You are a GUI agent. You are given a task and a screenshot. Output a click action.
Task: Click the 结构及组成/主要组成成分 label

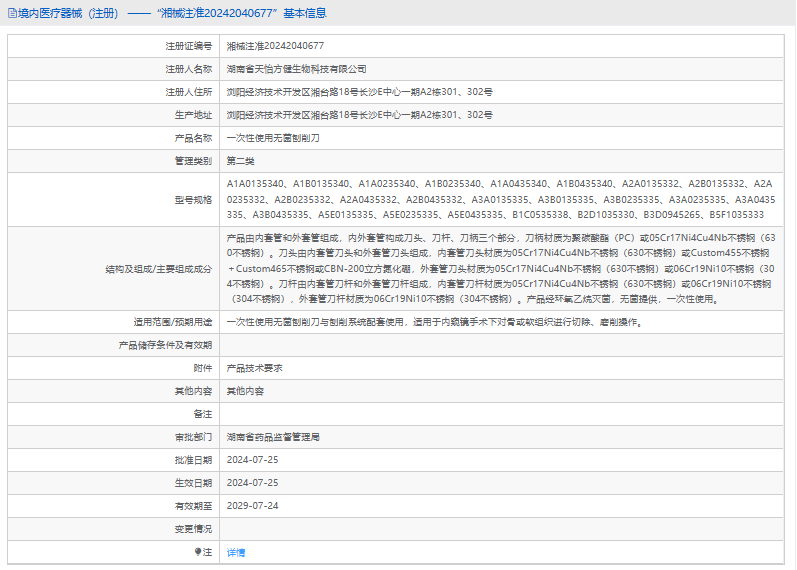159,269
